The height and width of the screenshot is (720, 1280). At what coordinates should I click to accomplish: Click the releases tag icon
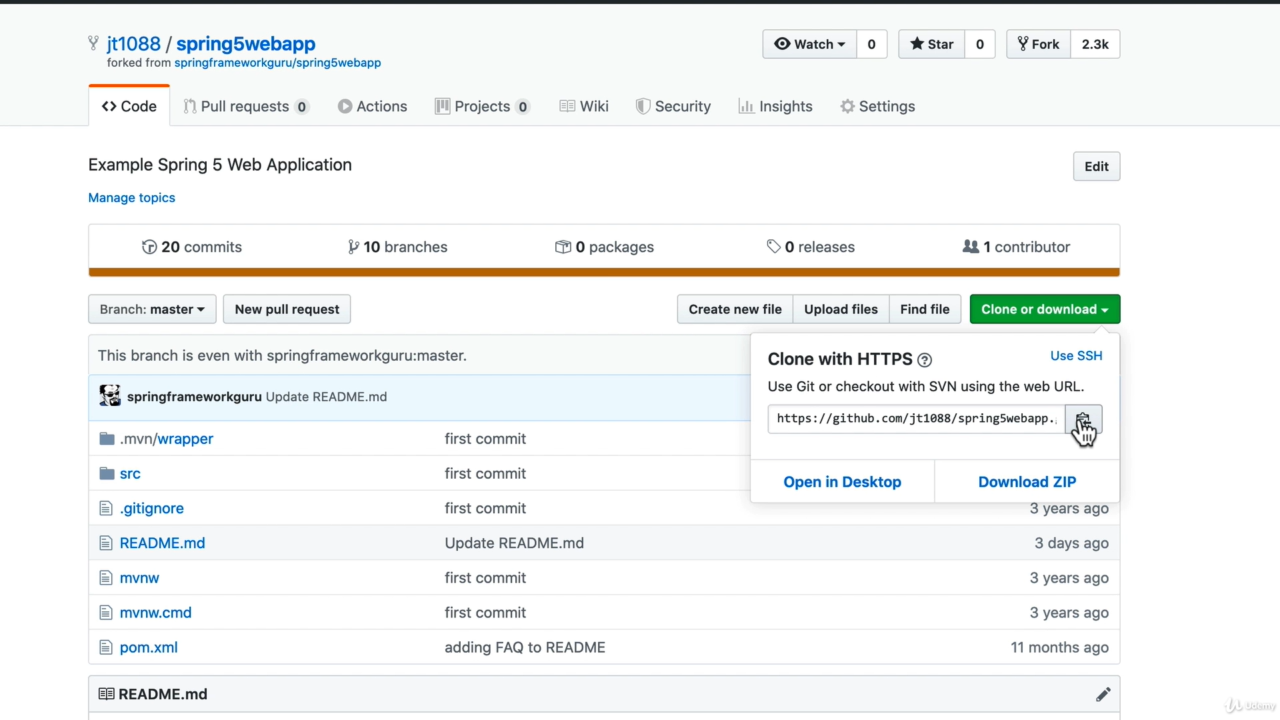click(773, 247)
